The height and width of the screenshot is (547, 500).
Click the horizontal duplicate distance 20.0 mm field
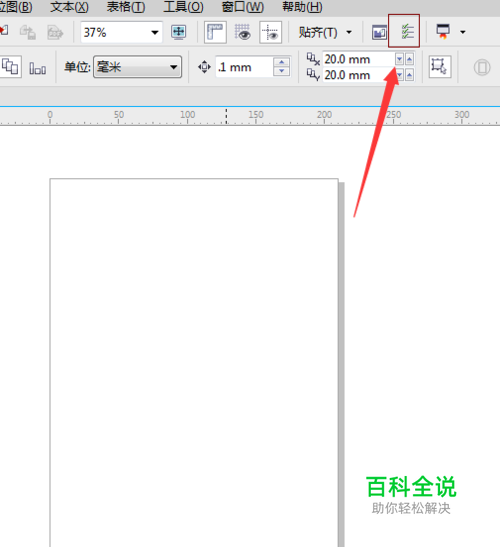(x=358, y=59)
